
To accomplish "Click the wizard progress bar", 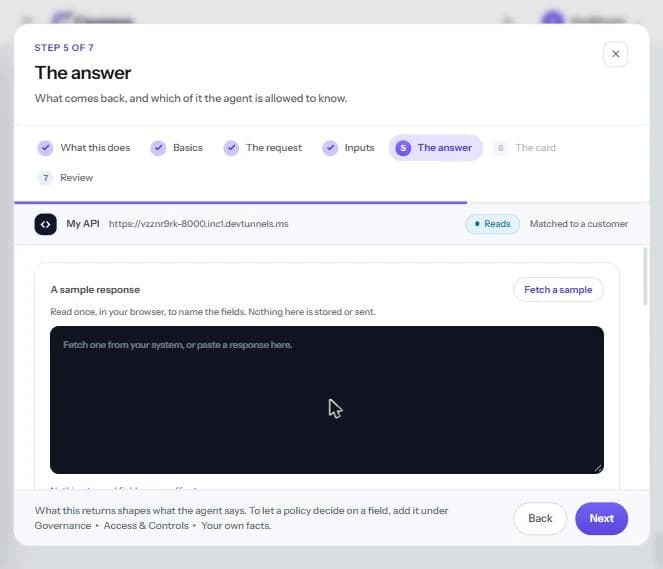I will click(332, 203).
